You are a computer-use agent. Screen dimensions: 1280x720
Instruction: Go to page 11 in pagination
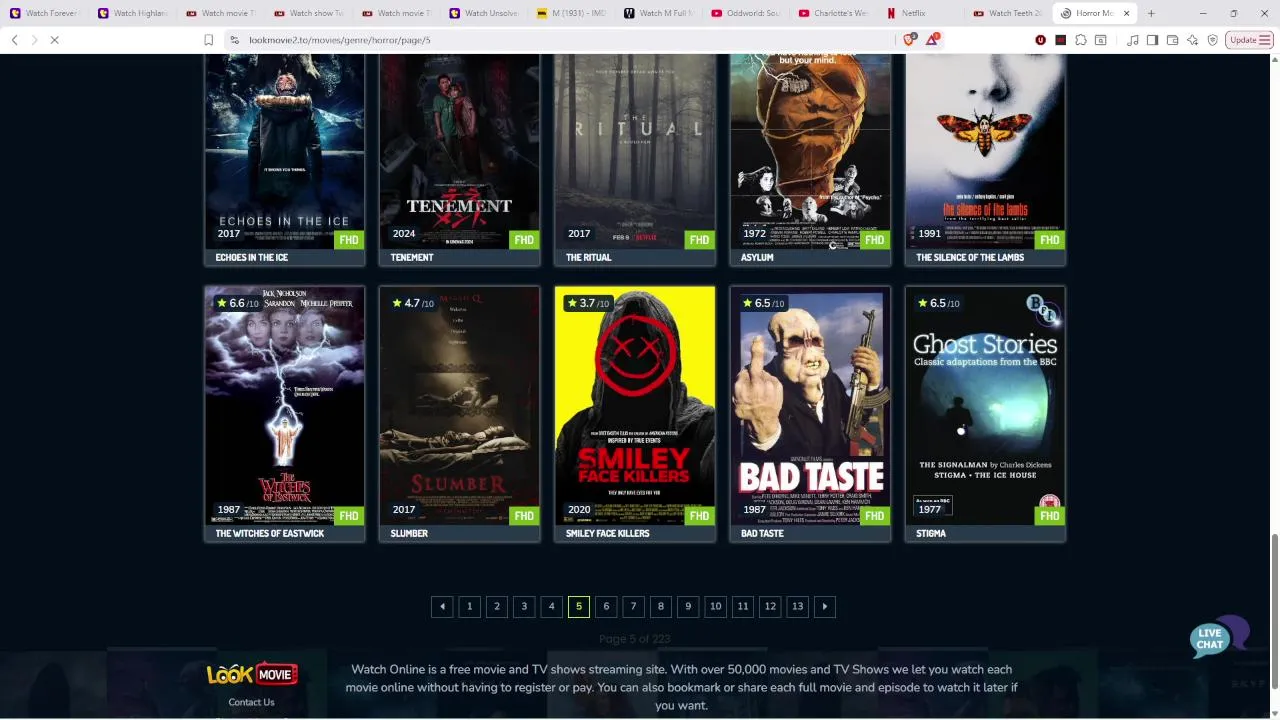coord(742,606)
